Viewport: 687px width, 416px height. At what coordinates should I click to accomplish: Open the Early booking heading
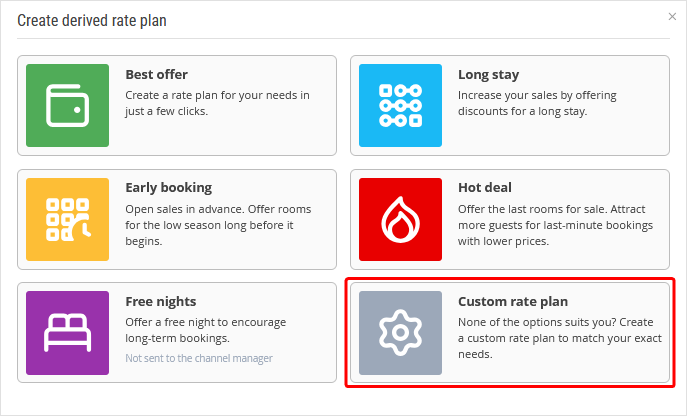pos(168,188)
